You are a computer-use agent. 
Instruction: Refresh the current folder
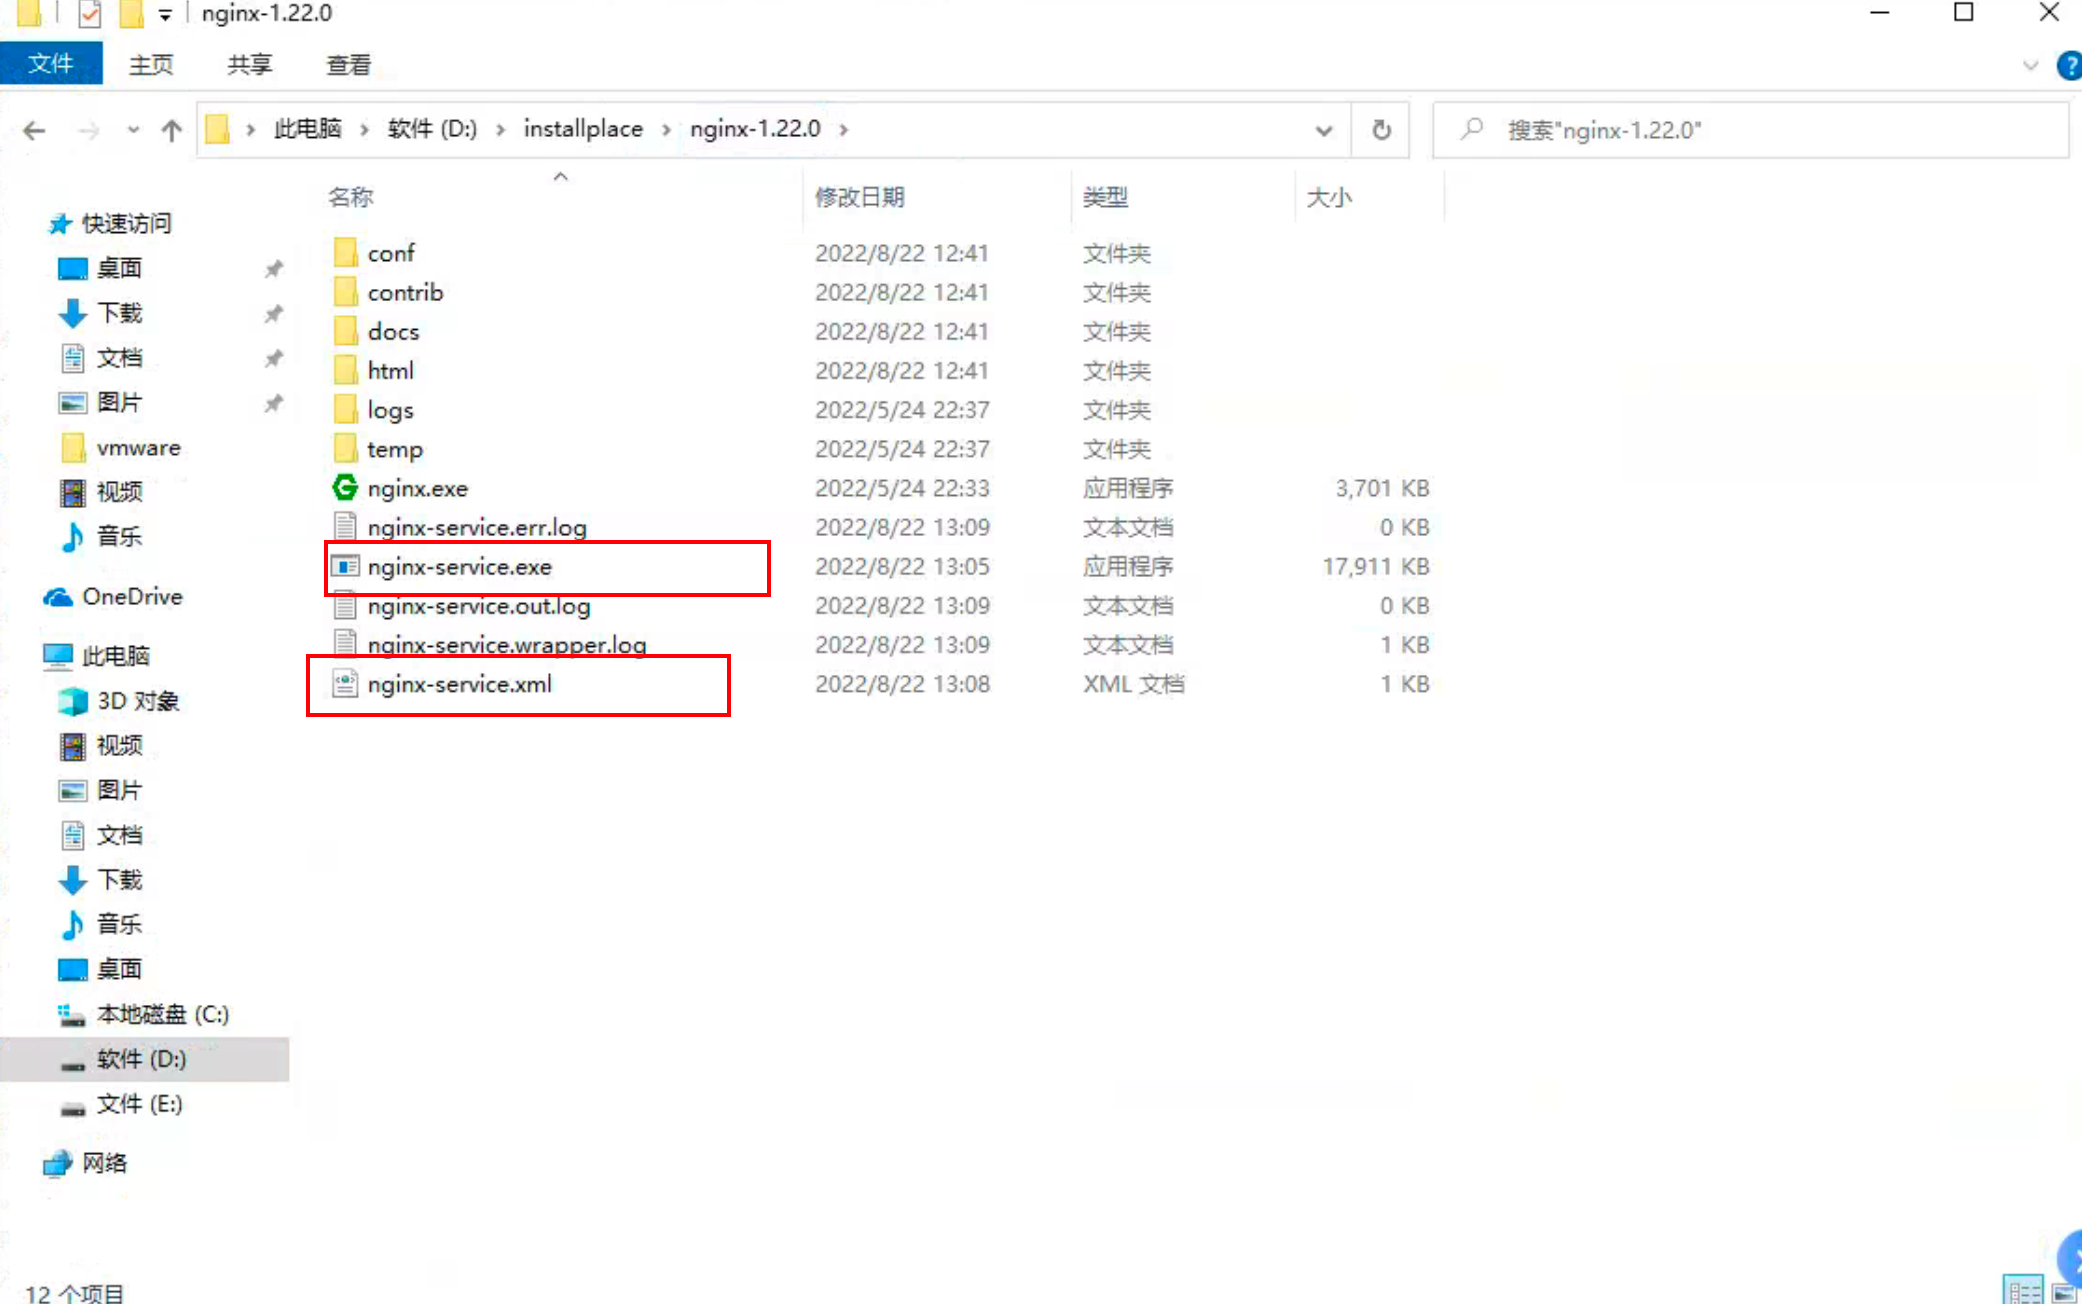(1381, 130)
